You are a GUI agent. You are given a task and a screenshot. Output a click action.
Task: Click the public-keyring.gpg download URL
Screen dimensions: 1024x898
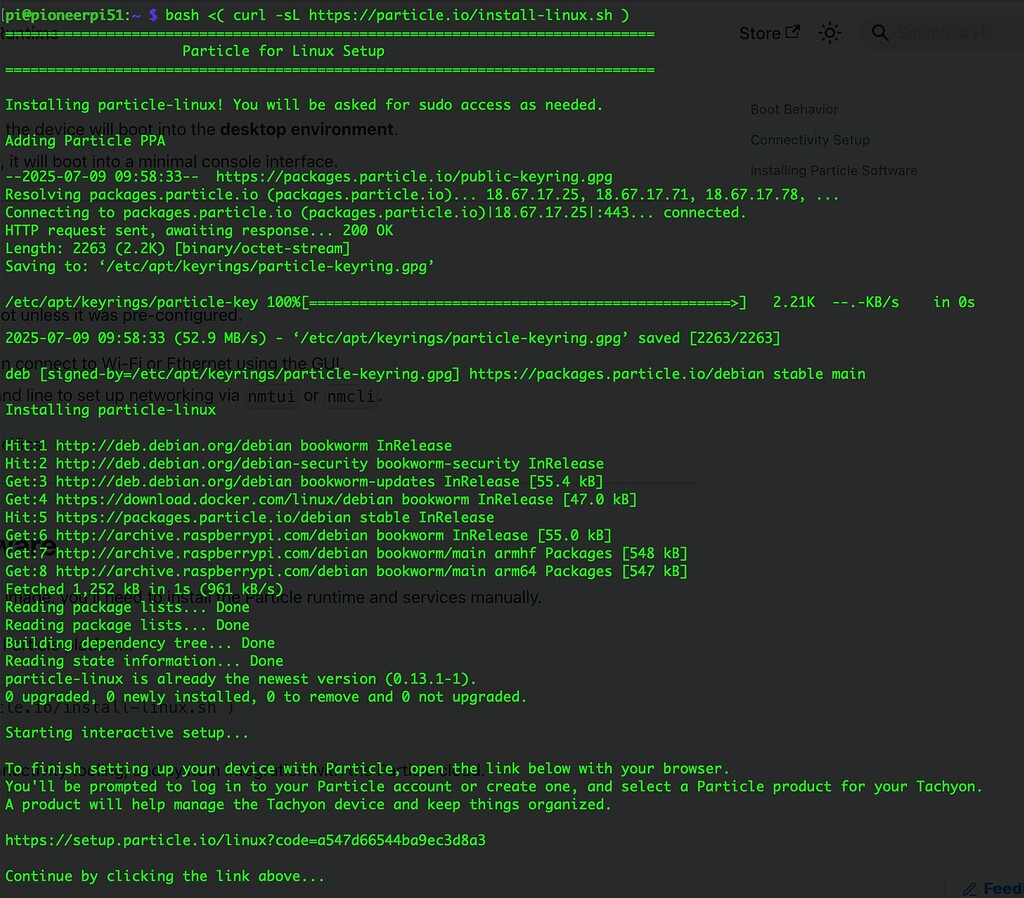(x=418, y=176)
